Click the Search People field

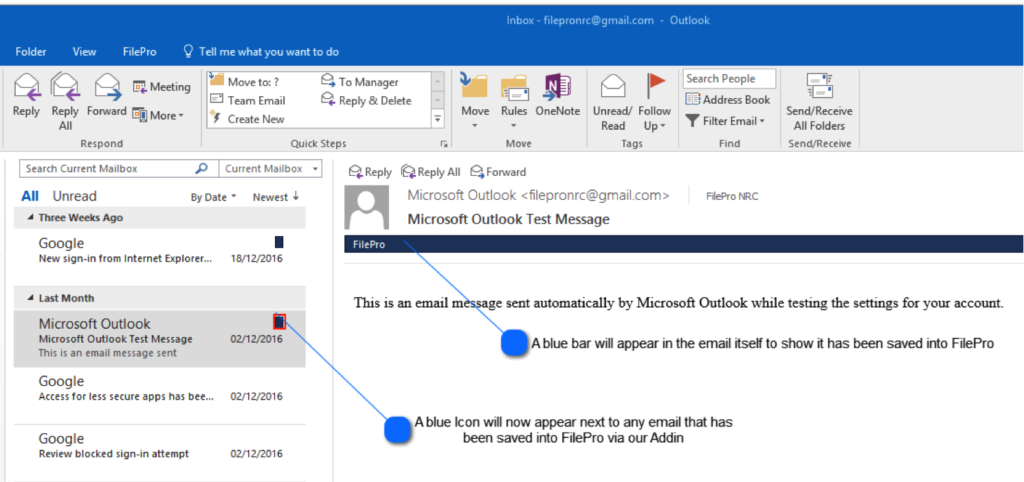[729, 78]
